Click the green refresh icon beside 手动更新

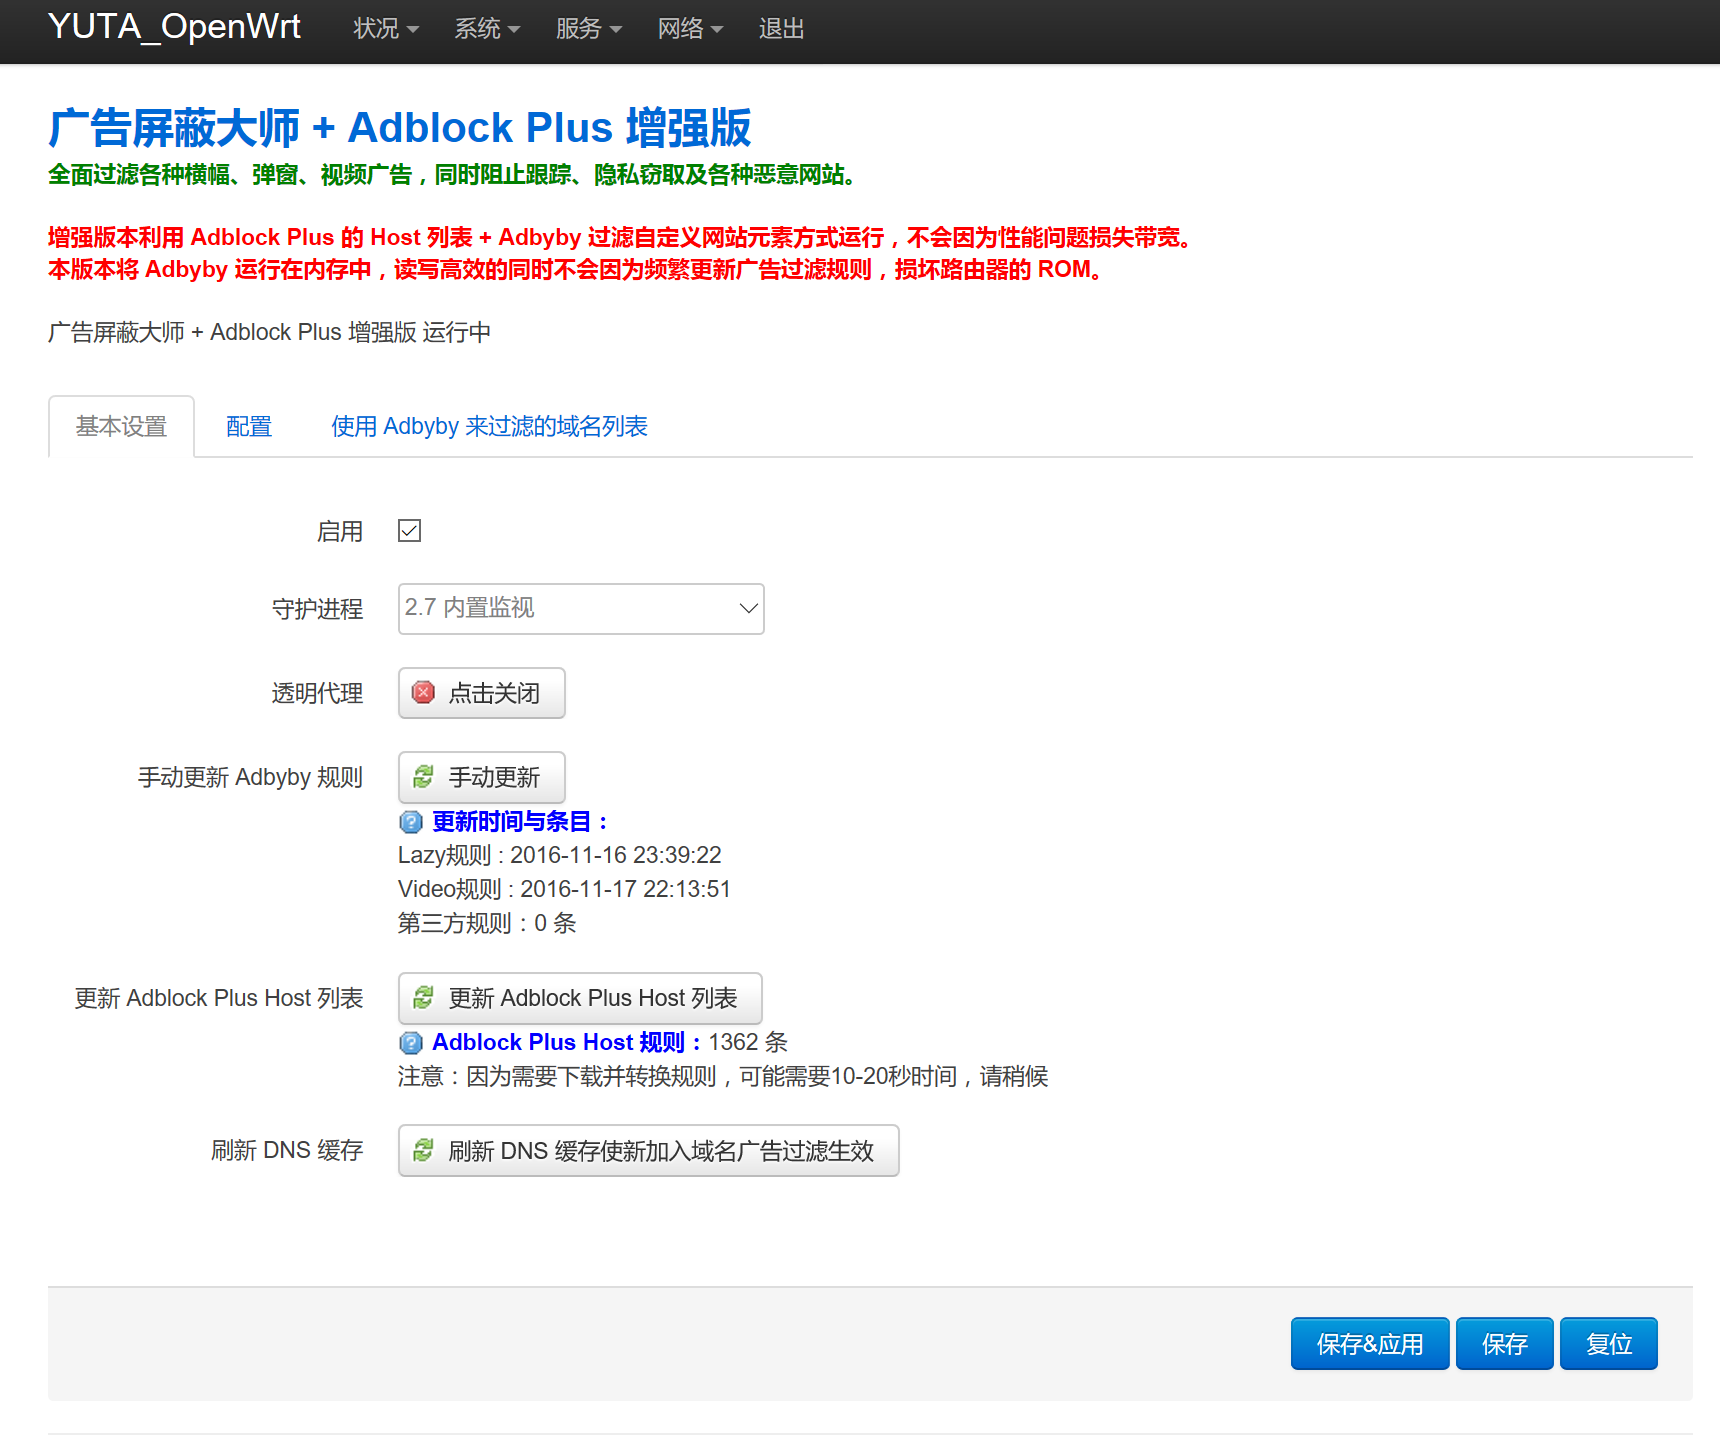(423, 777)
